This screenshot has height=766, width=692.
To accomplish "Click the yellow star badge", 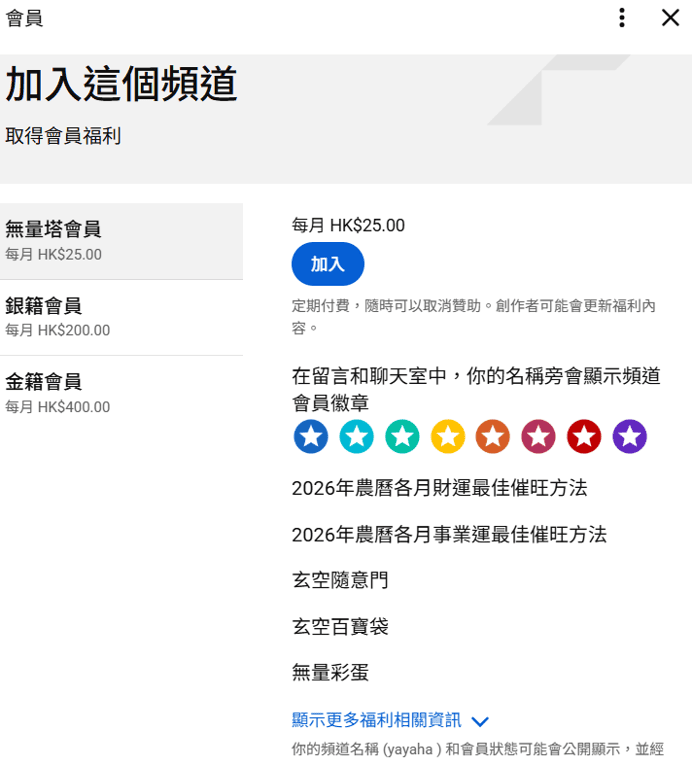I will click(x=447, y=436).
